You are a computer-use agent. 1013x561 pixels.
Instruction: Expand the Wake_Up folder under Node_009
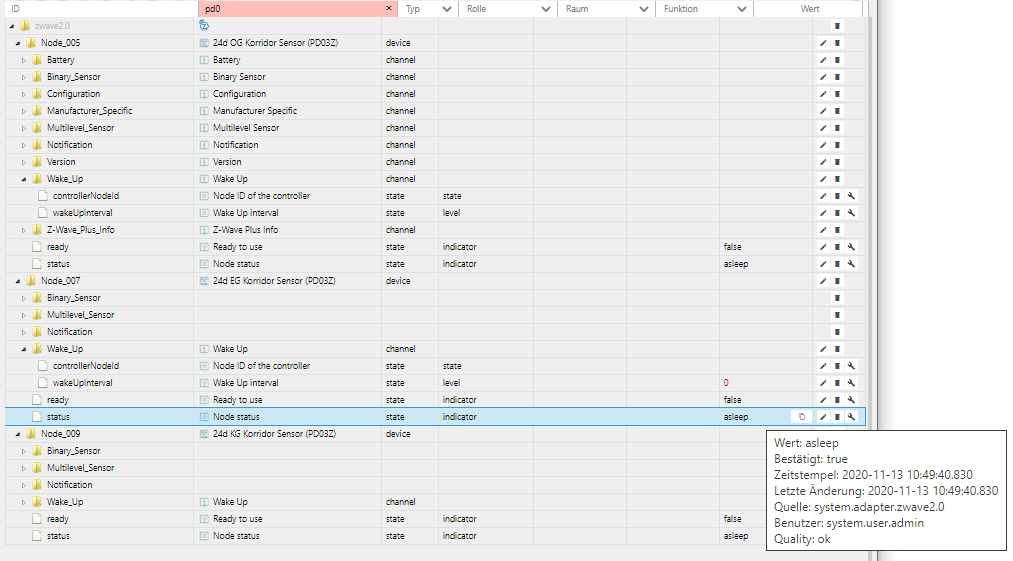pyautogui.click(x=24, y=502)
